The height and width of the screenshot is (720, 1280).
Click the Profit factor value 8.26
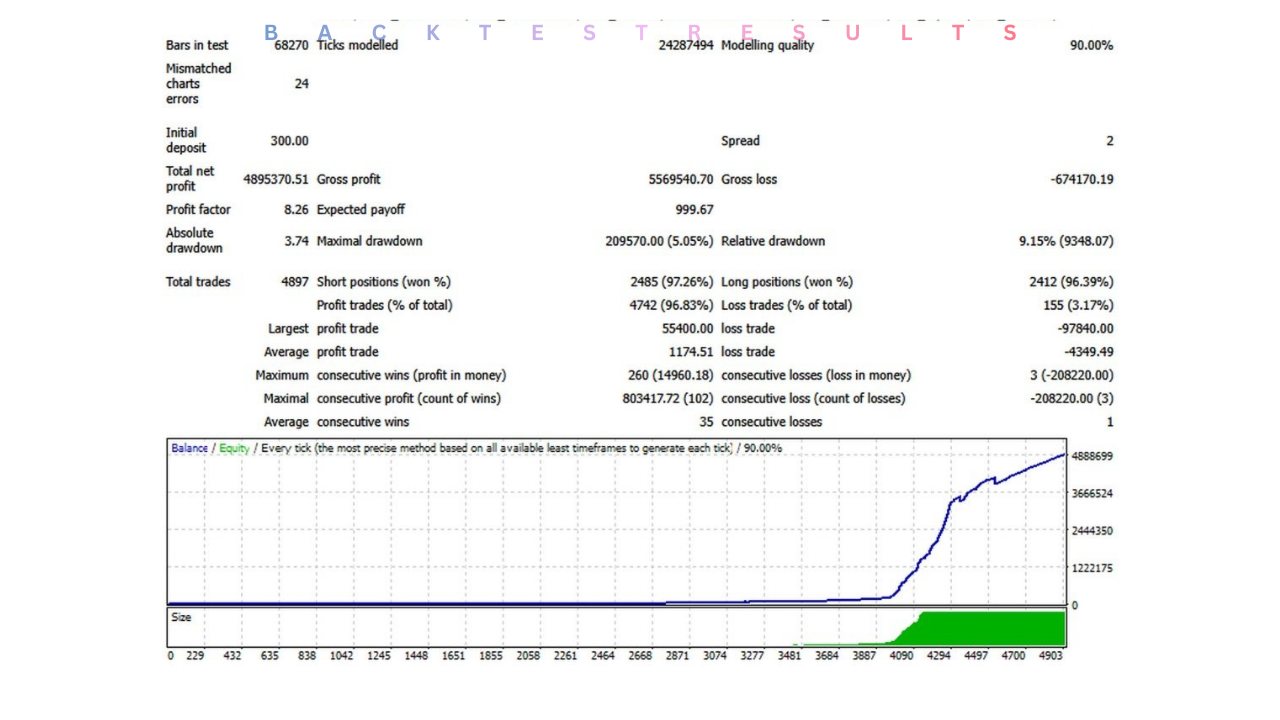point(296,210)
